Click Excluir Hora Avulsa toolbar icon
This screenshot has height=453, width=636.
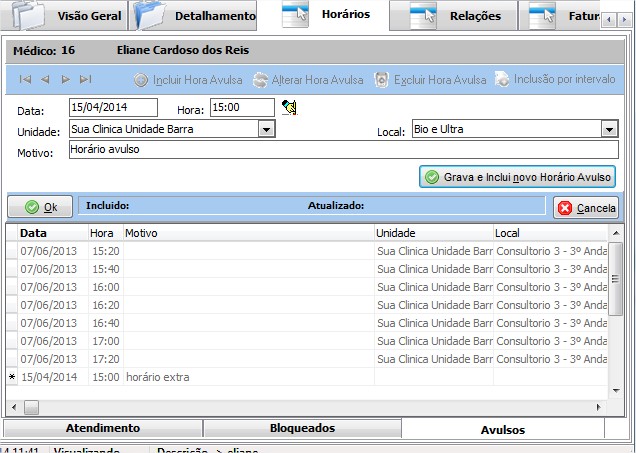tap(382, 79)
